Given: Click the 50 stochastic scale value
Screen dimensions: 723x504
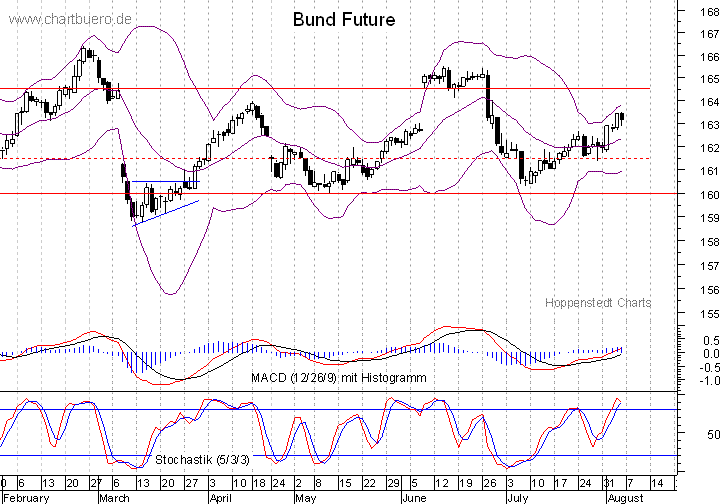Looking at the screenshot, I should tap(713, 434).
